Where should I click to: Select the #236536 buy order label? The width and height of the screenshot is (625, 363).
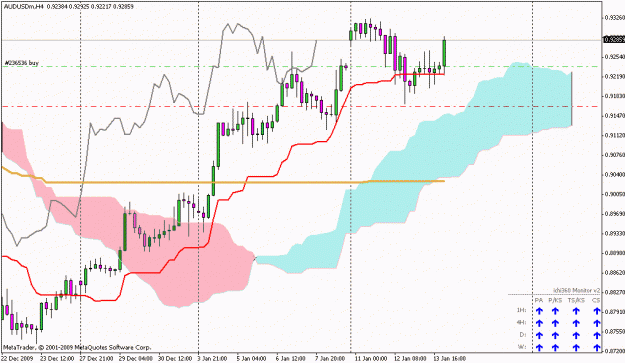[x=22, y=63]
